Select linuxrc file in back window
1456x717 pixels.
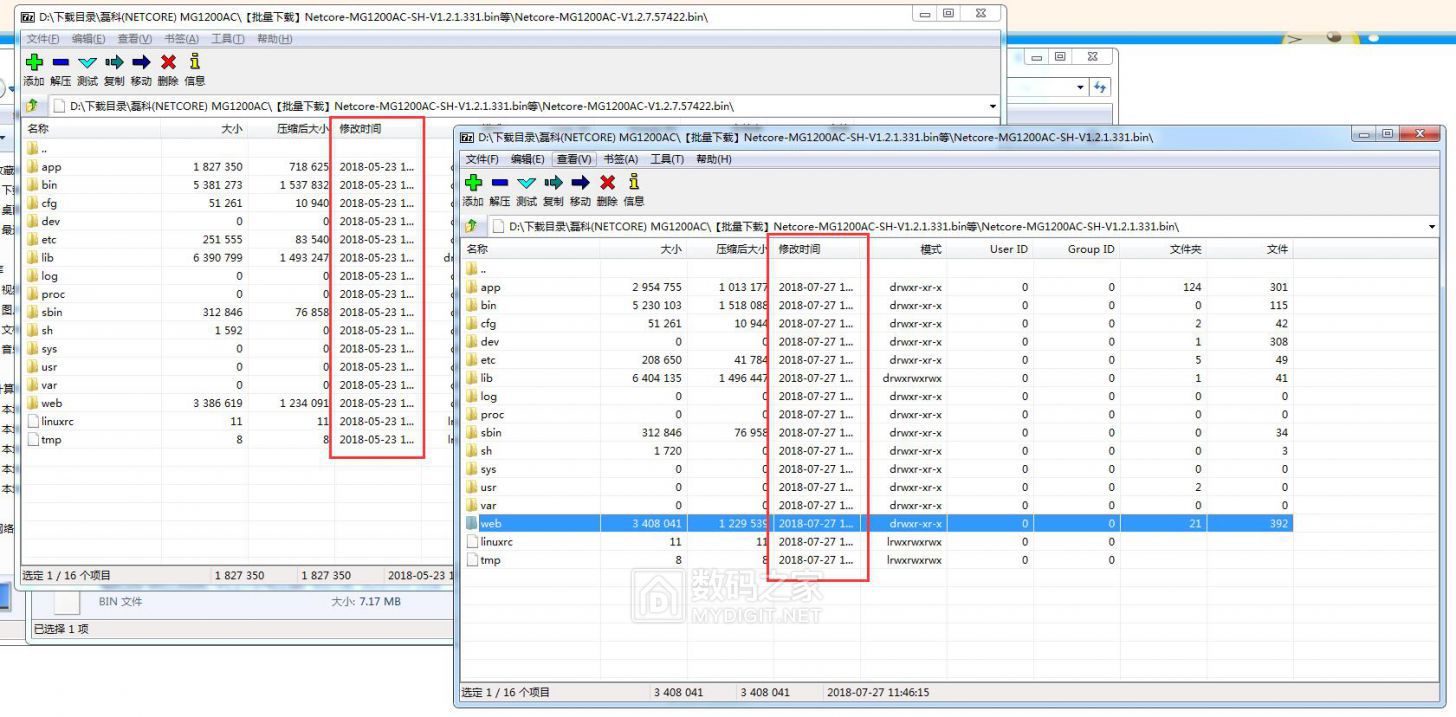pos(57,421)
